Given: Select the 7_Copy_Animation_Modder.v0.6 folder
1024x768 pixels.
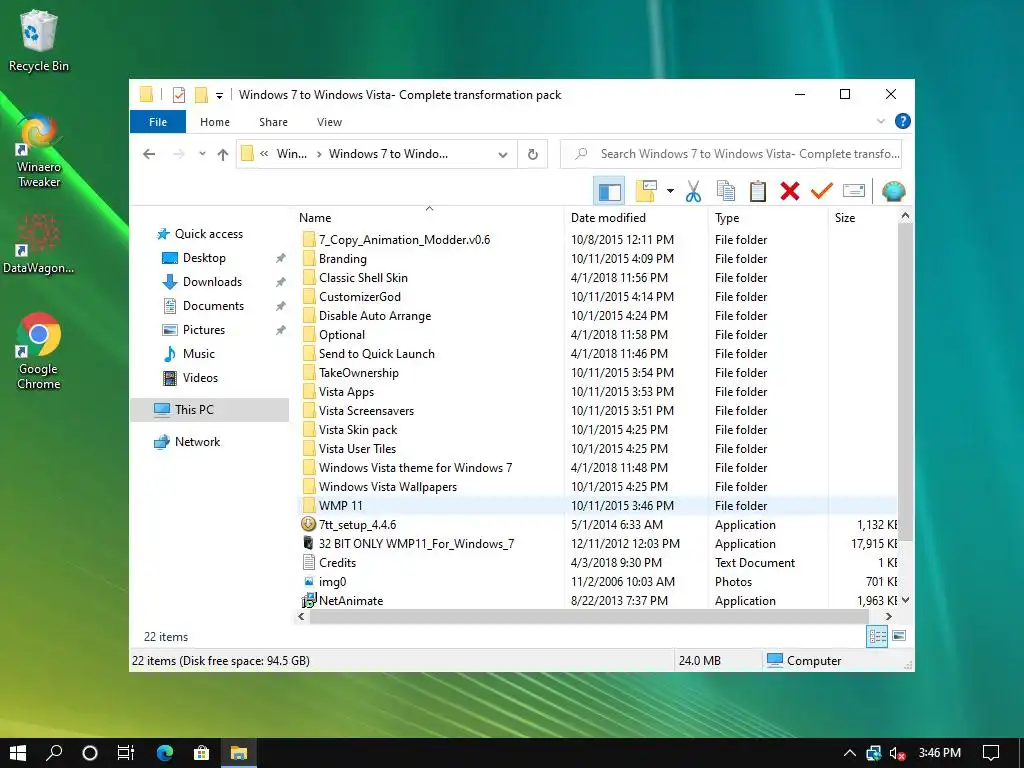Looking at the screenshot, I should pos(597,240).
